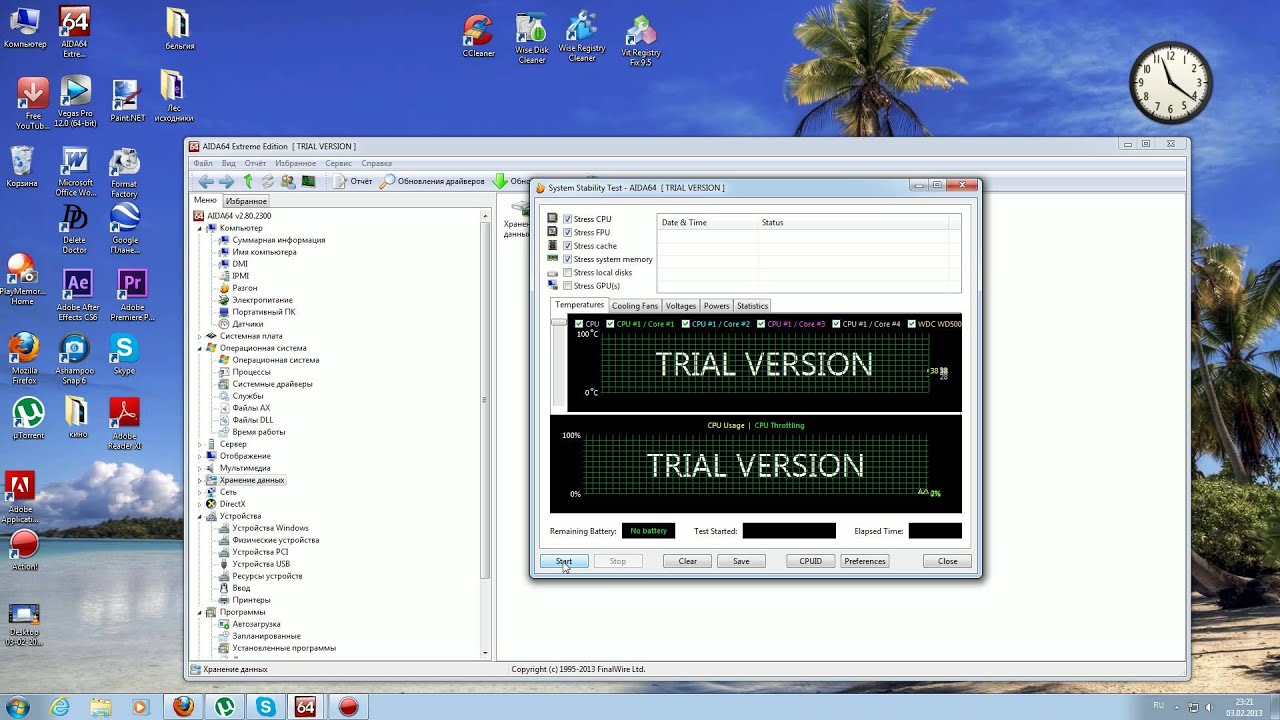Click the green monitor graph toolbar icon
This screenshot has width=1280, height=720.
coord(309,181)
